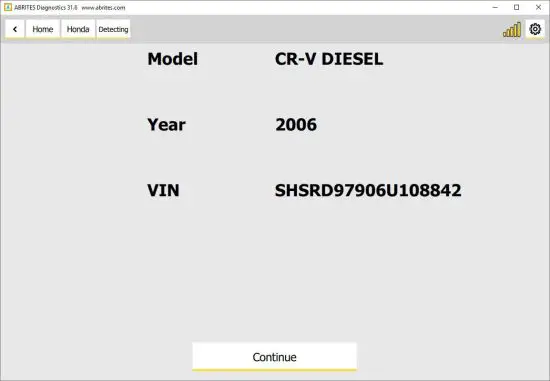550x381 pixels.
Task: Click the Model label
Action: (173, 59)
